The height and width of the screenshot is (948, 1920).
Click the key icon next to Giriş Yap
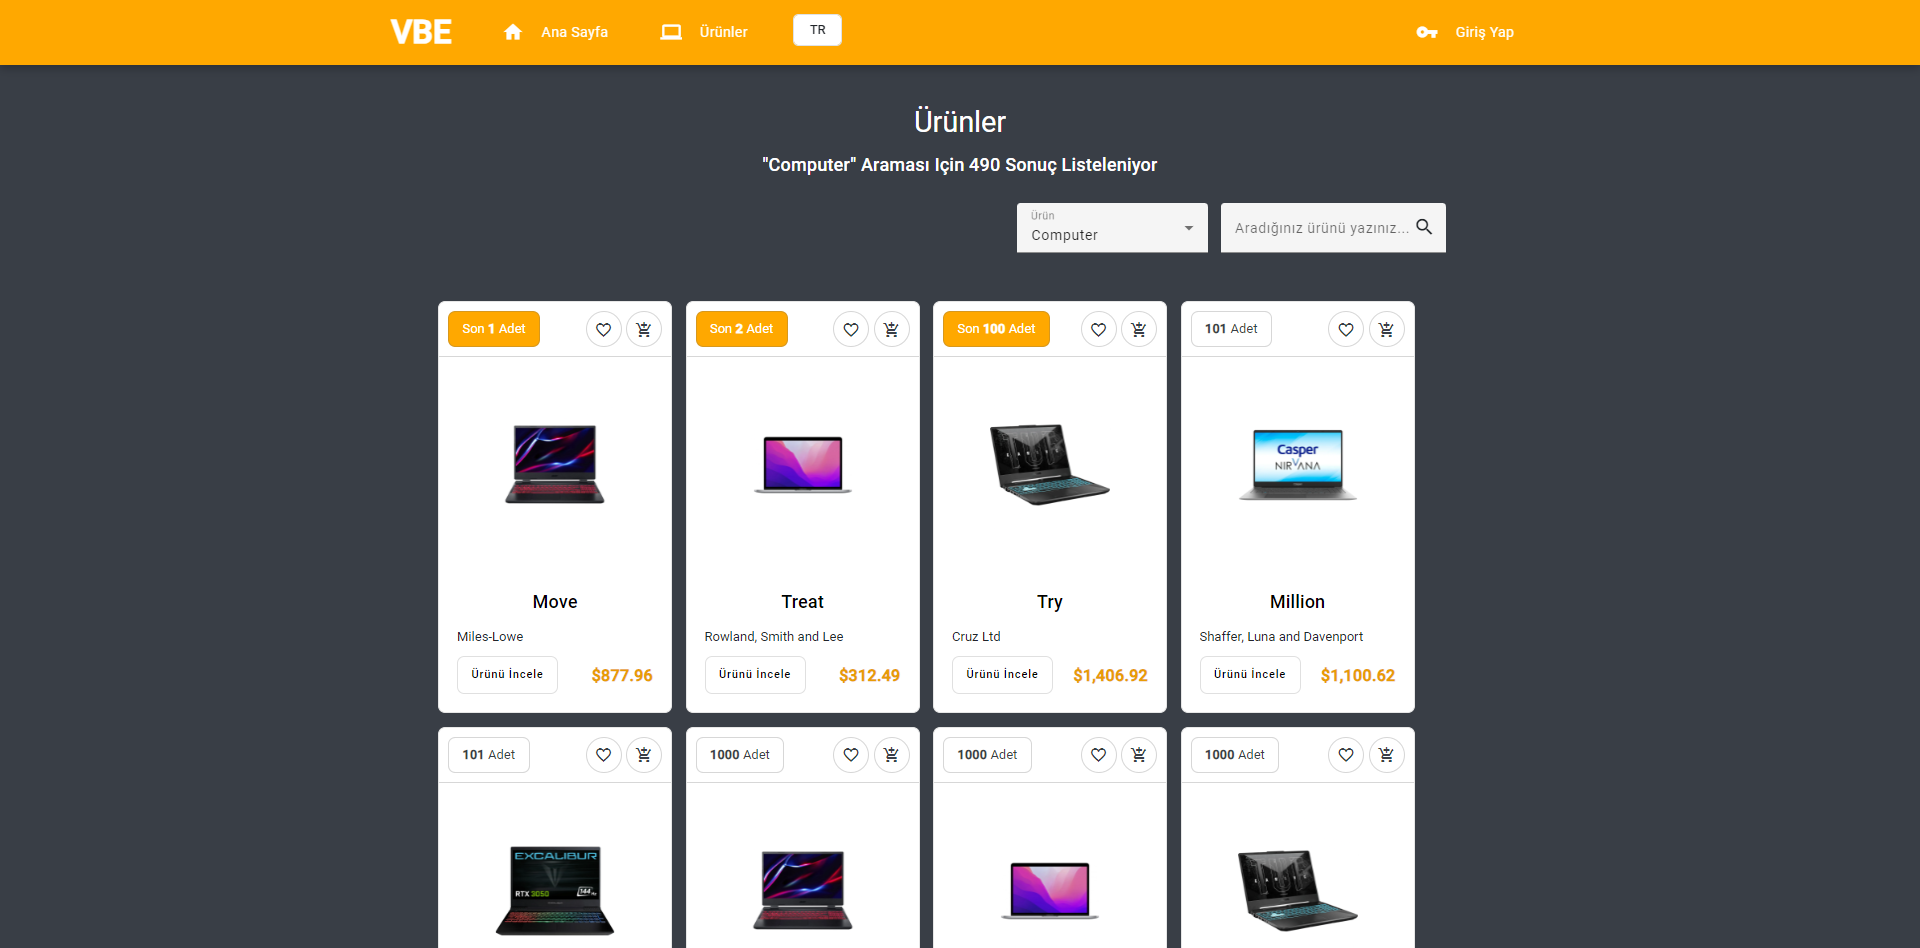click(1427, 32)
